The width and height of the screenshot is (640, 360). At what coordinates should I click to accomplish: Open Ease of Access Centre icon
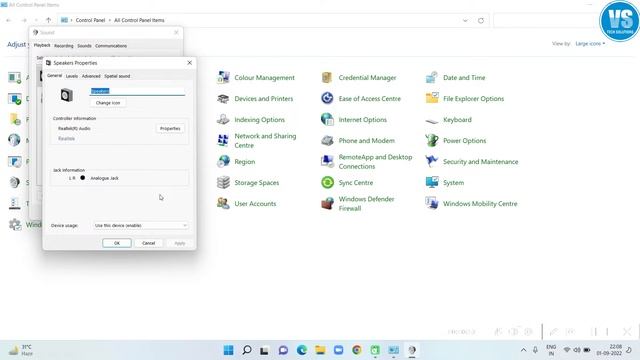tap(327, 98)
